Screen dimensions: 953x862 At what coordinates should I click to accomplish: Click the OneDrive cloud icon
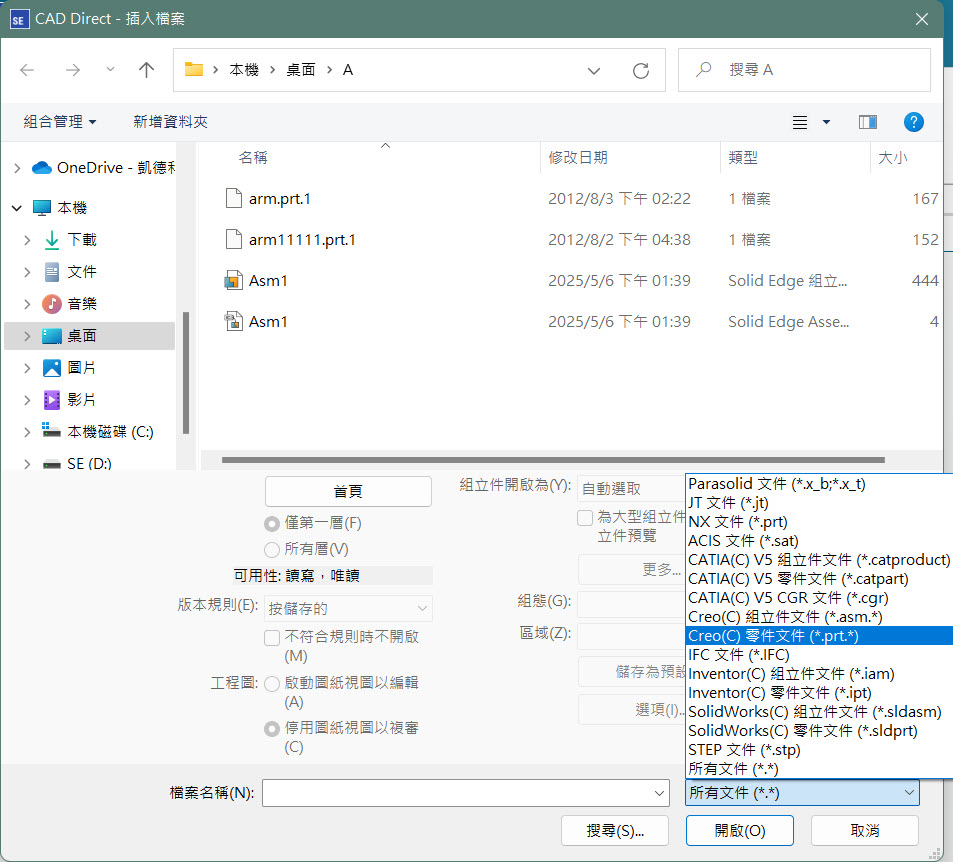[41, 168]
